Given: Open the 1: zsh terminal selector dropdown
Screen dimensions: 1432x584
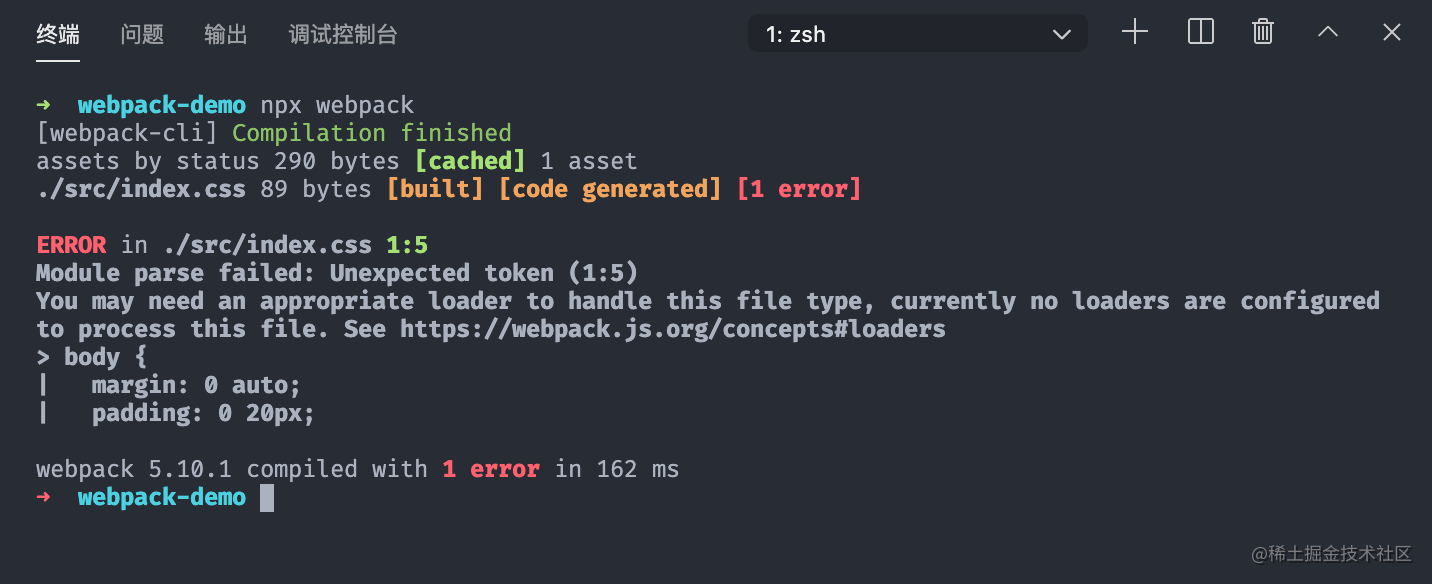Looking at the screenshot, I should coord(918,33).
